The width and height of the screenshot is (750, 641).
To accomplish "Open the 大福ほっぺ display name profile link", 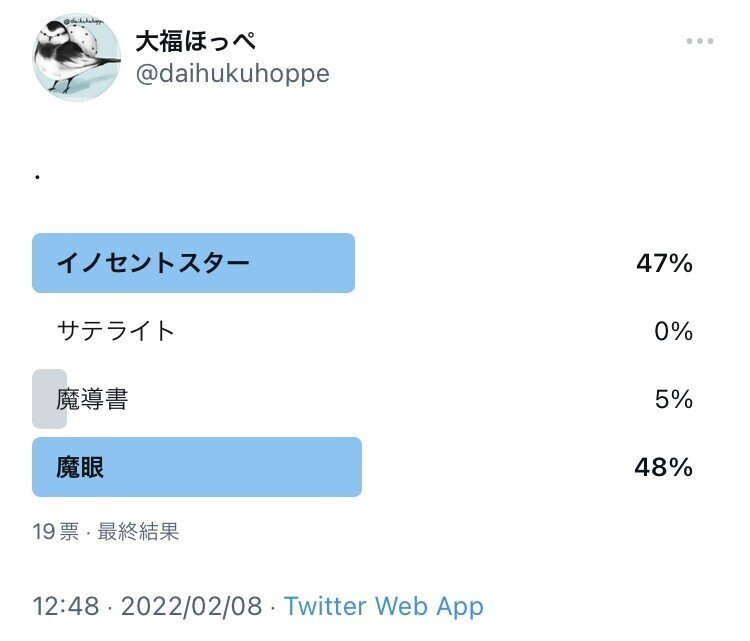I will click(195, 41).
